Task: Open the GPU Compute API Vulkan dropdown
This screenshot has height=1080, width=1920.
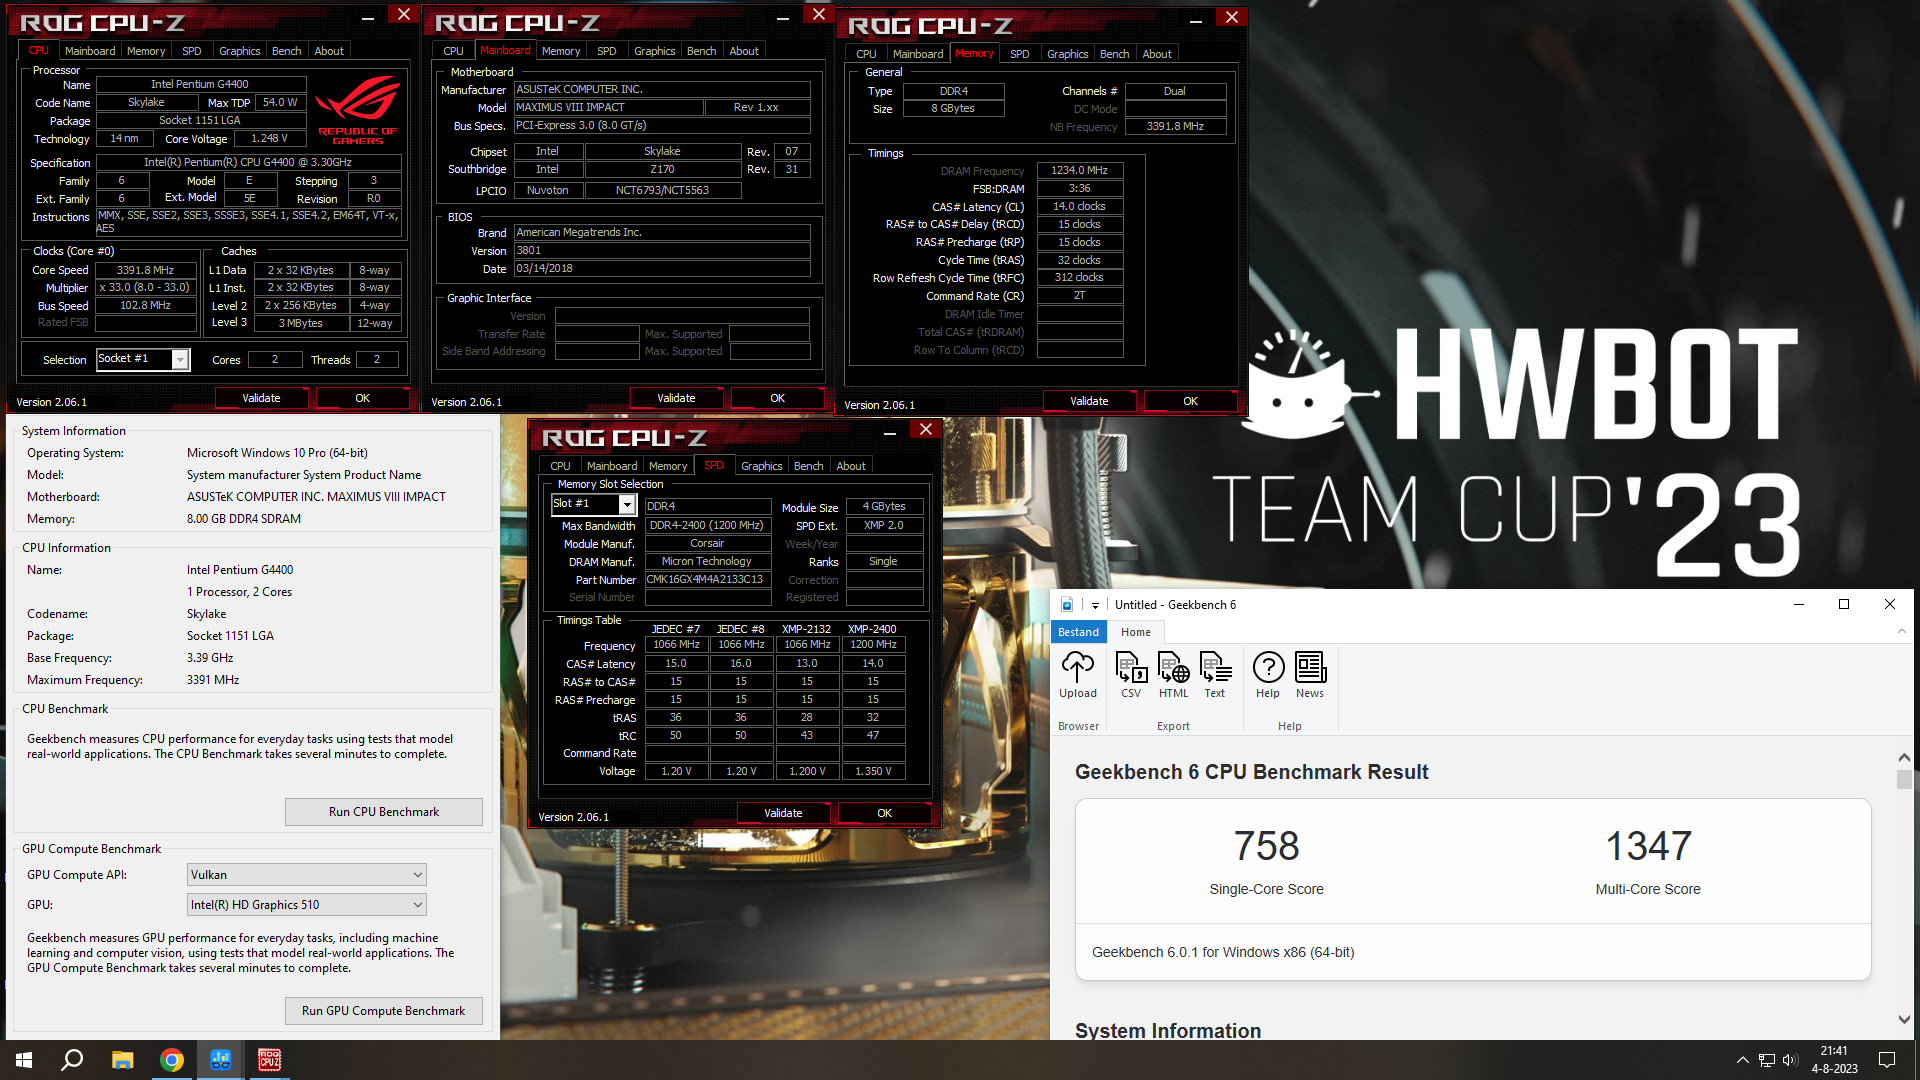Action: (x=307, y=874)
